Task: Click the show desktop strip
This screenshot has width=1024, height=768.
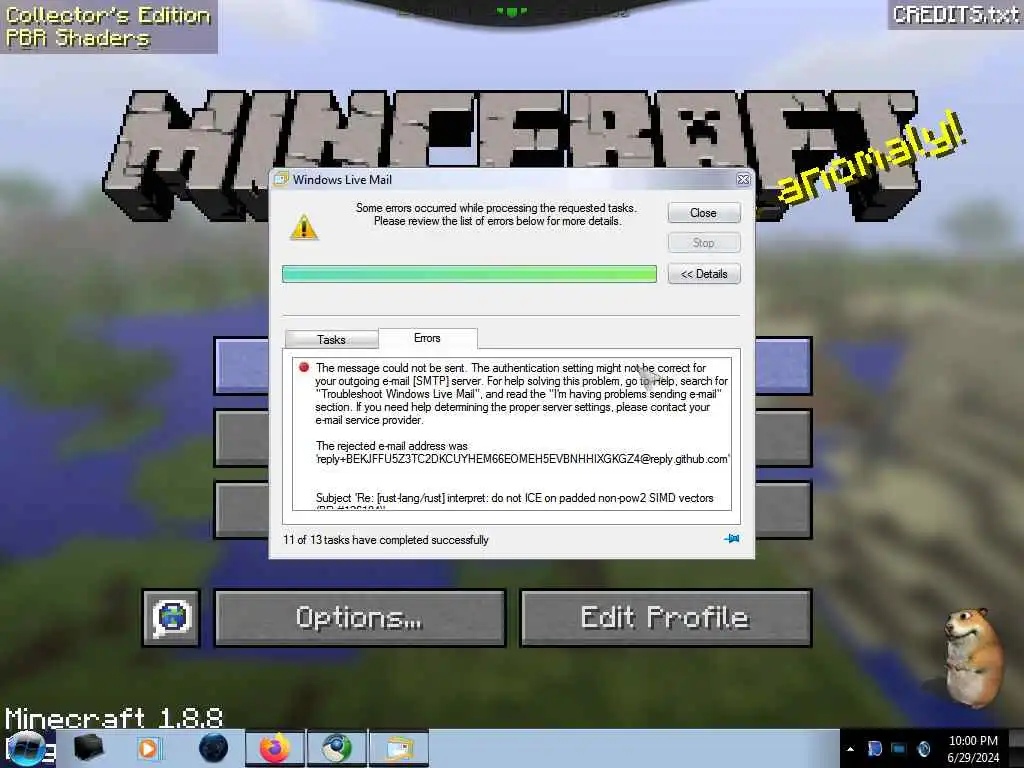Action: click(1016, 748)
